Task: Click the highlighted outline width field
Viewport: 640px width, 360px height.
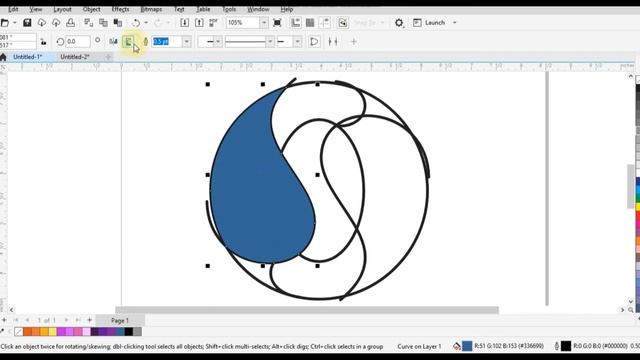Action: [x=167, y=42]
